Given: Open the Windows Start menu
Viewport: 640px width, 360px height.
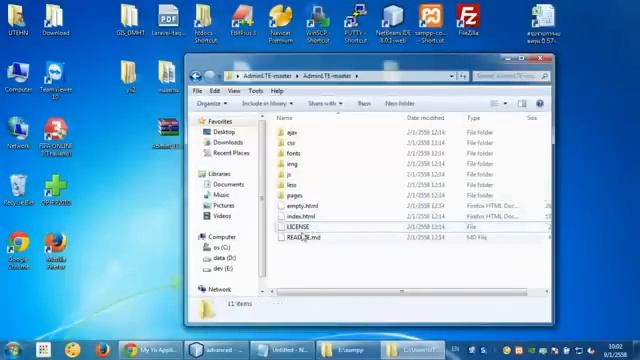Looking at the screenshot, I should [13, 350].
